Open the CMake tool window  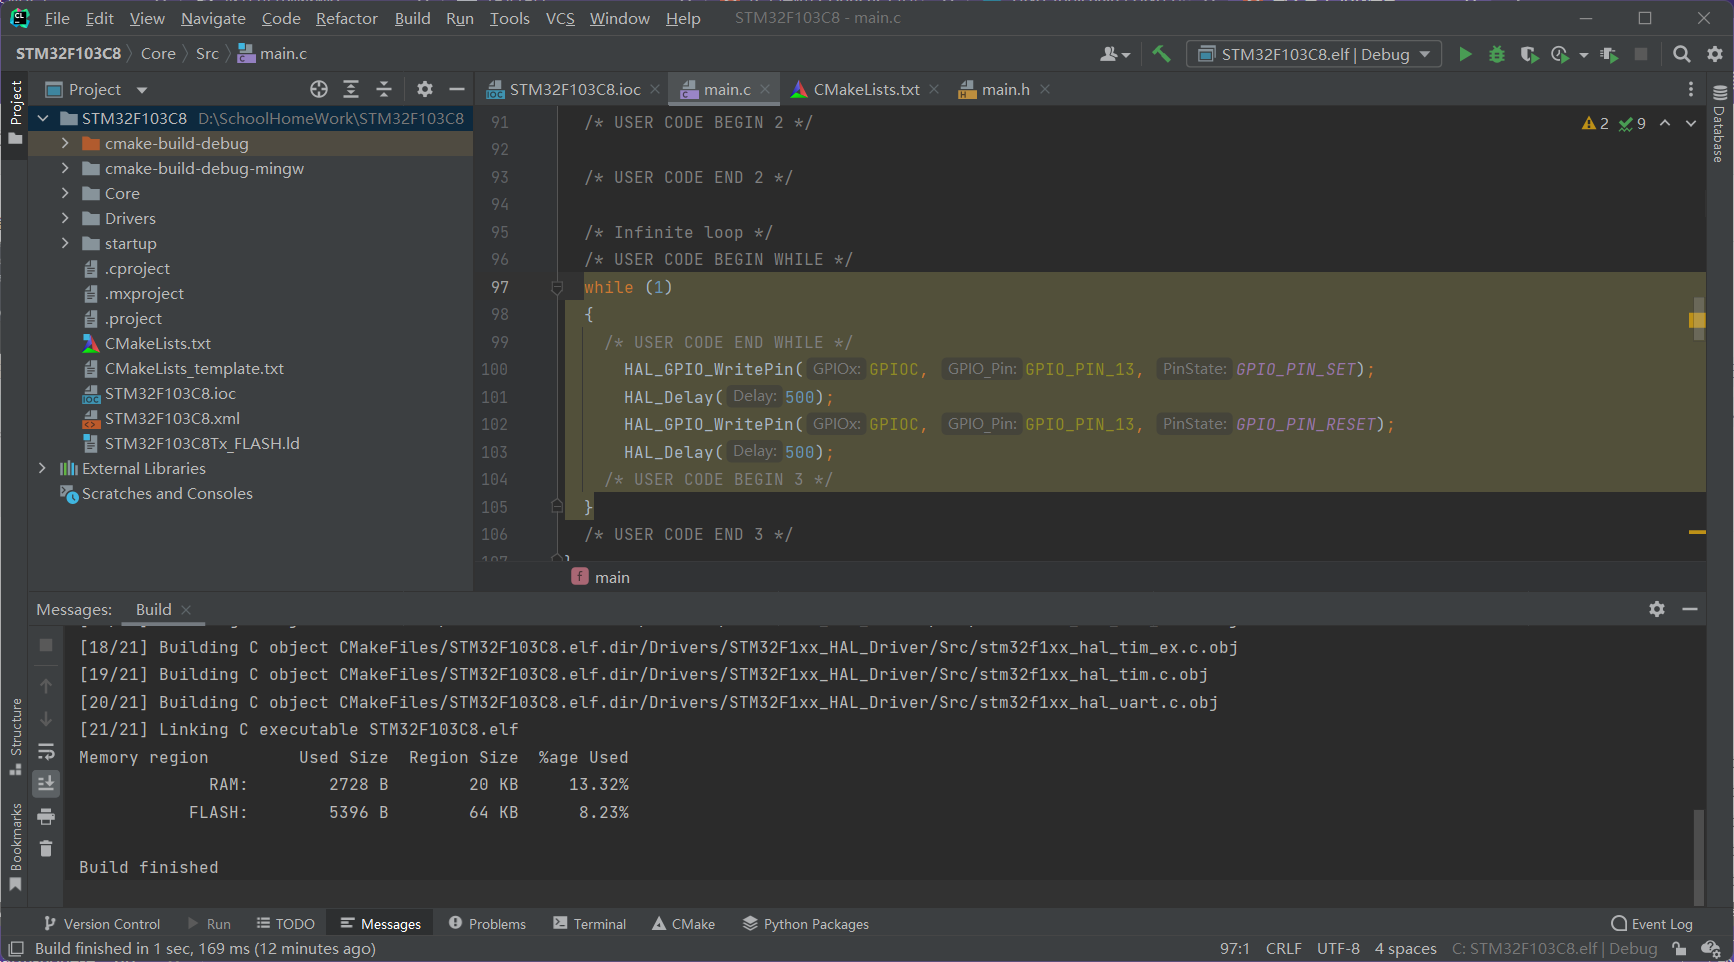click(684, 924)
